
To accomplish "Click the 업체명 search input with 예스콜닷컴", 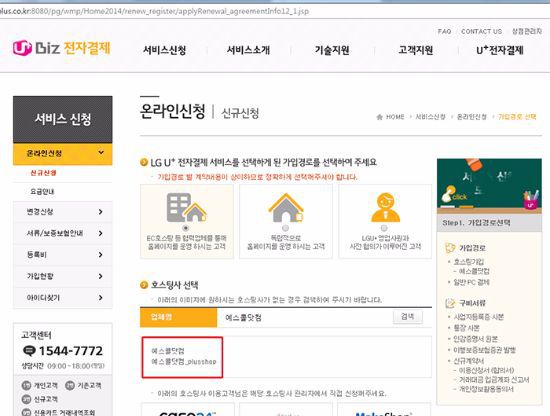I will pos(304,317).
